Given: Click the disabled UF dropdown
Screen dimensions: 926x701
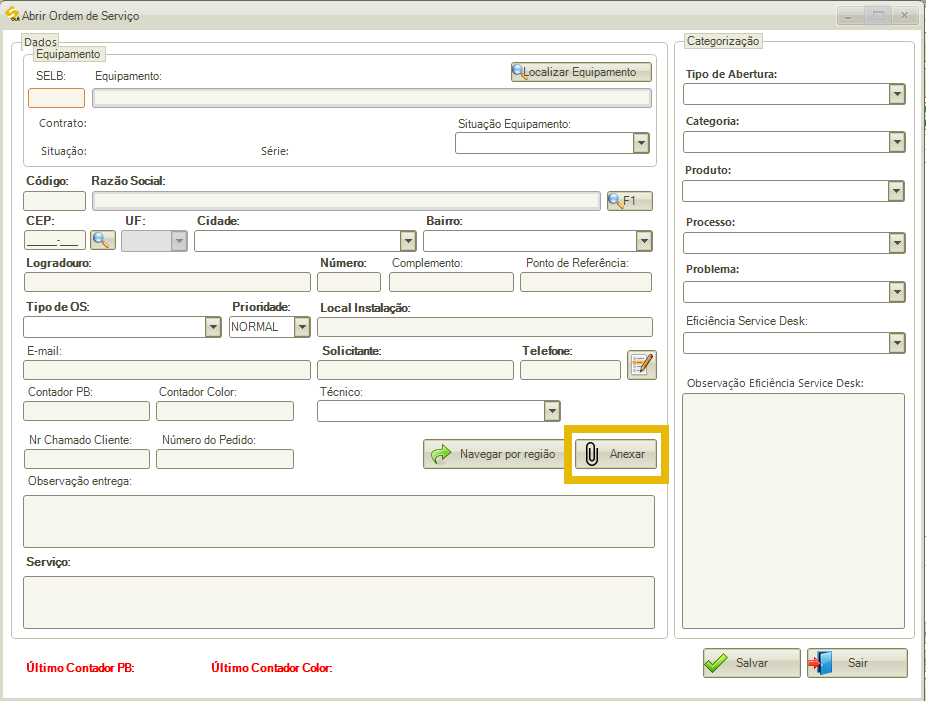Looking at the screenshot, I should coord(154,241).
